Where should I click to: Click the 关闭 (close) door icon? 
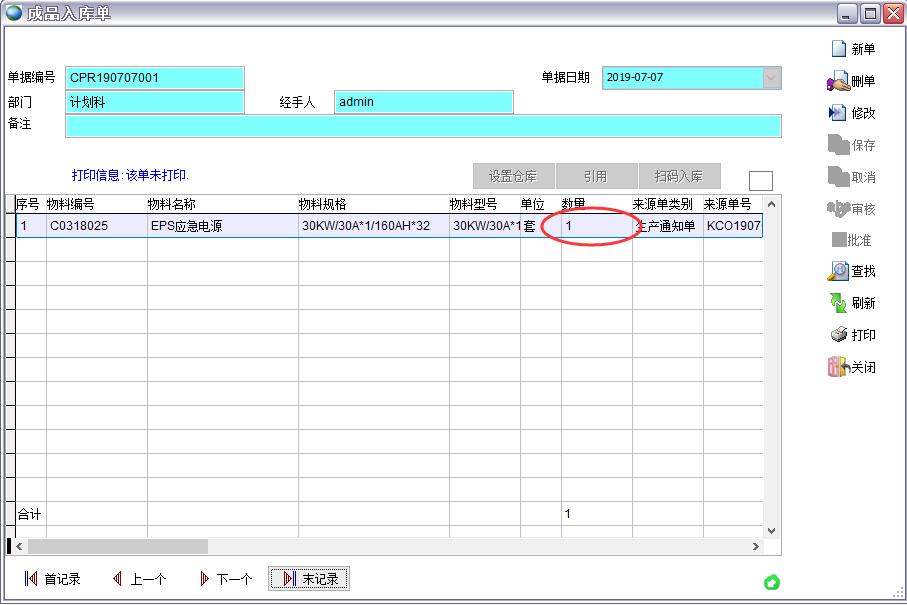(838, 367)
